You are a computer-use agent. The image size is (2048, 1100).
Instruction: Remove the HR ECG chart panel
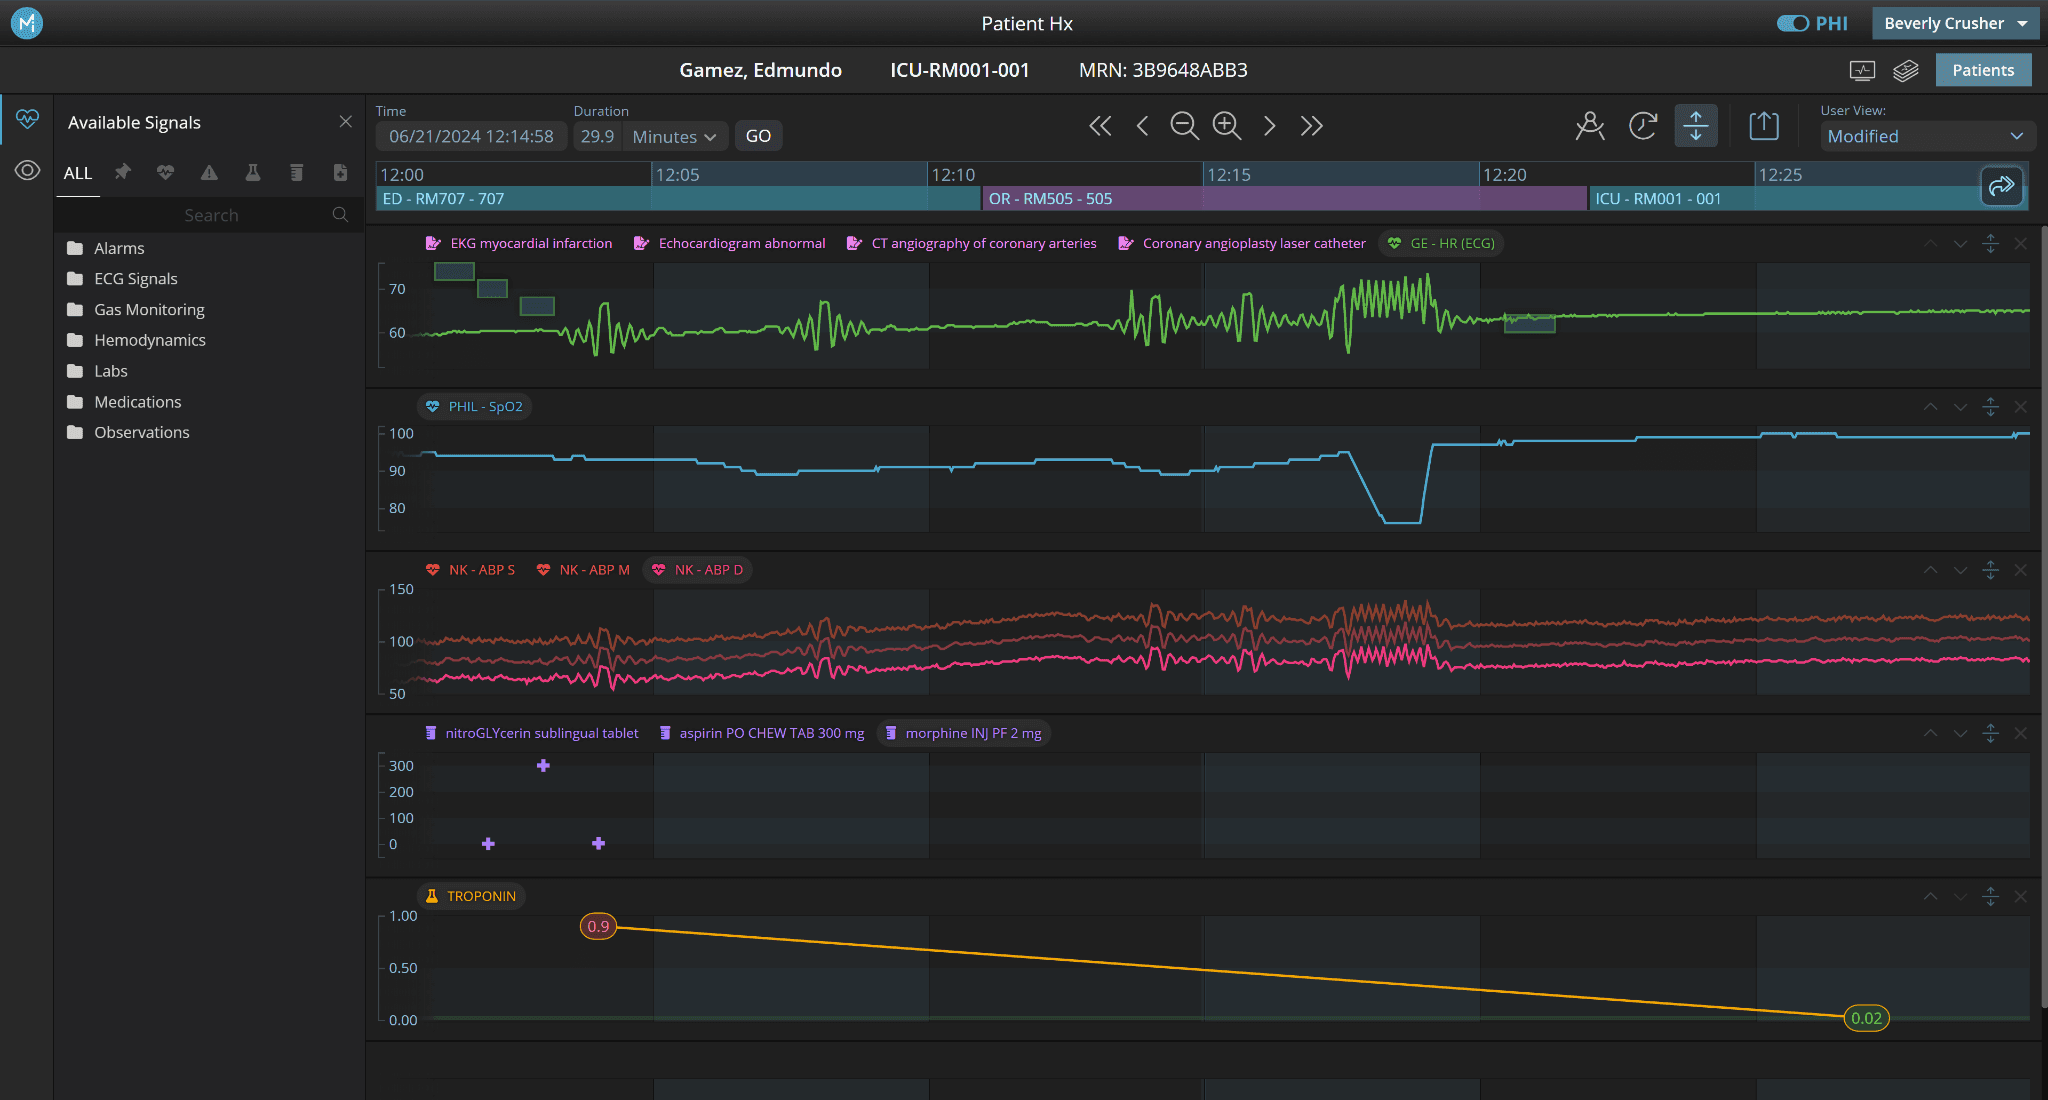(x=2020, y=244)
